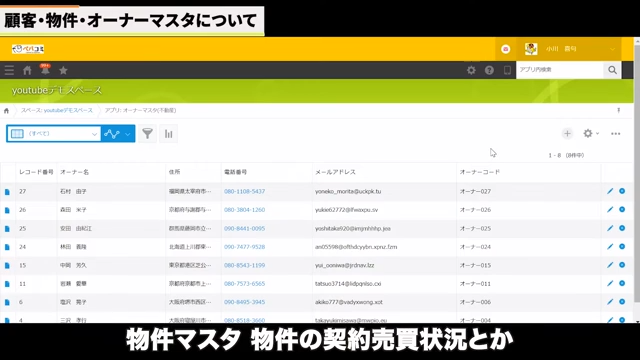Open record 26 detail icon
The image size is (640, 360).
pyautogui.click(x=7, y=210)
